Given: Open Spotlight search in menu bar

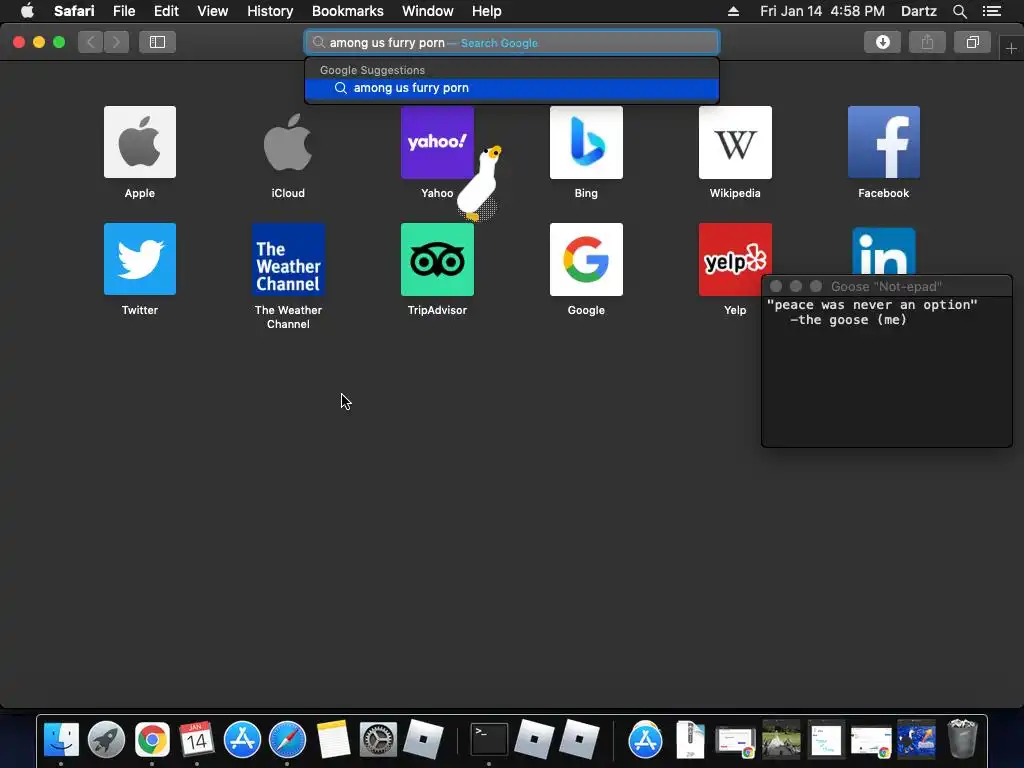Looking at the screenshot, I should pyautogui.click(x=959, y=11).
